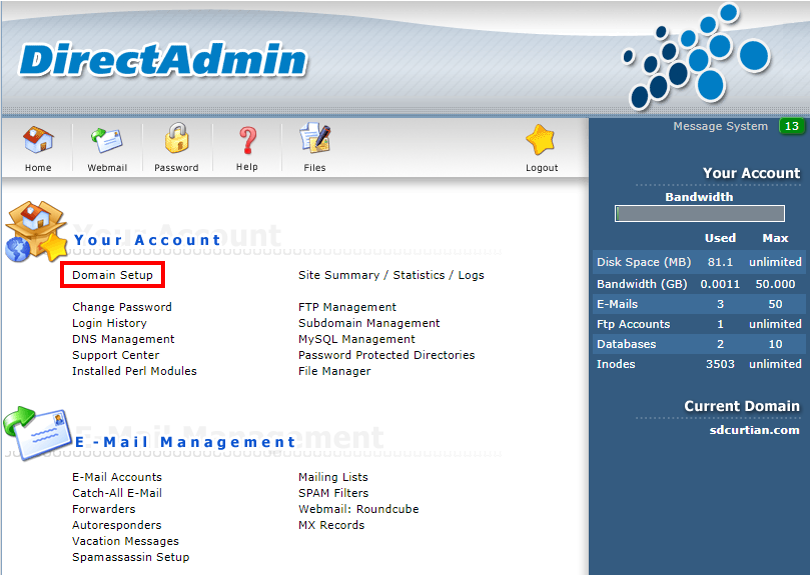
Task: Open the Help question mark icon
Action: click(247, 141)
